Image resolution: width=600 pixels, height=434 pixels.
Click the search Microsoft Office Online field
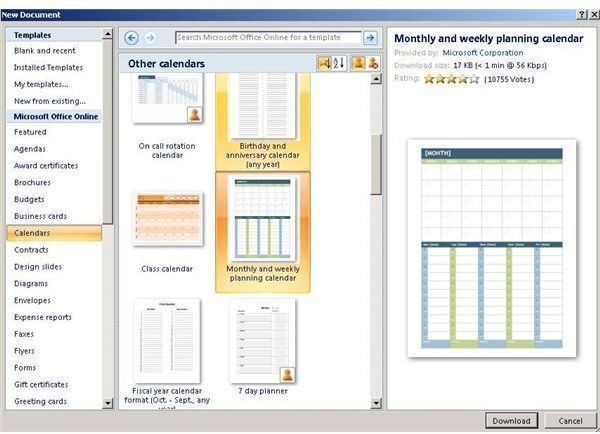(x=268, y=38)
